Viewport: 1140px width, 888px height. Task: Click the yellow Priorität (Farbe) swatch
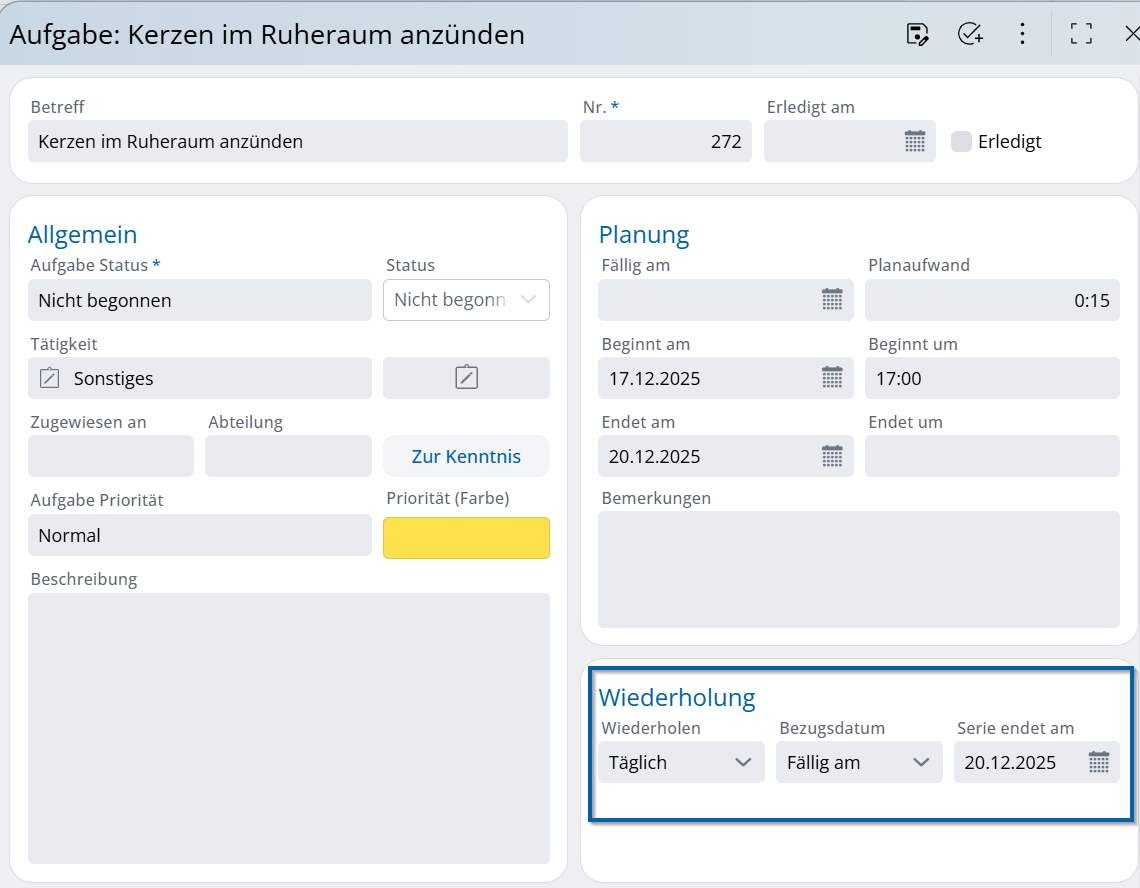[x=466, y=538]
